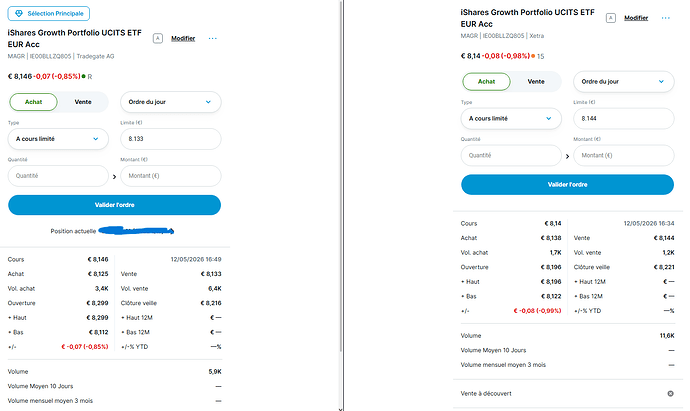Click Valider l'ordre button in left panel
The height and width of the screenshot is (411, 690).
[x=114, y=205]
